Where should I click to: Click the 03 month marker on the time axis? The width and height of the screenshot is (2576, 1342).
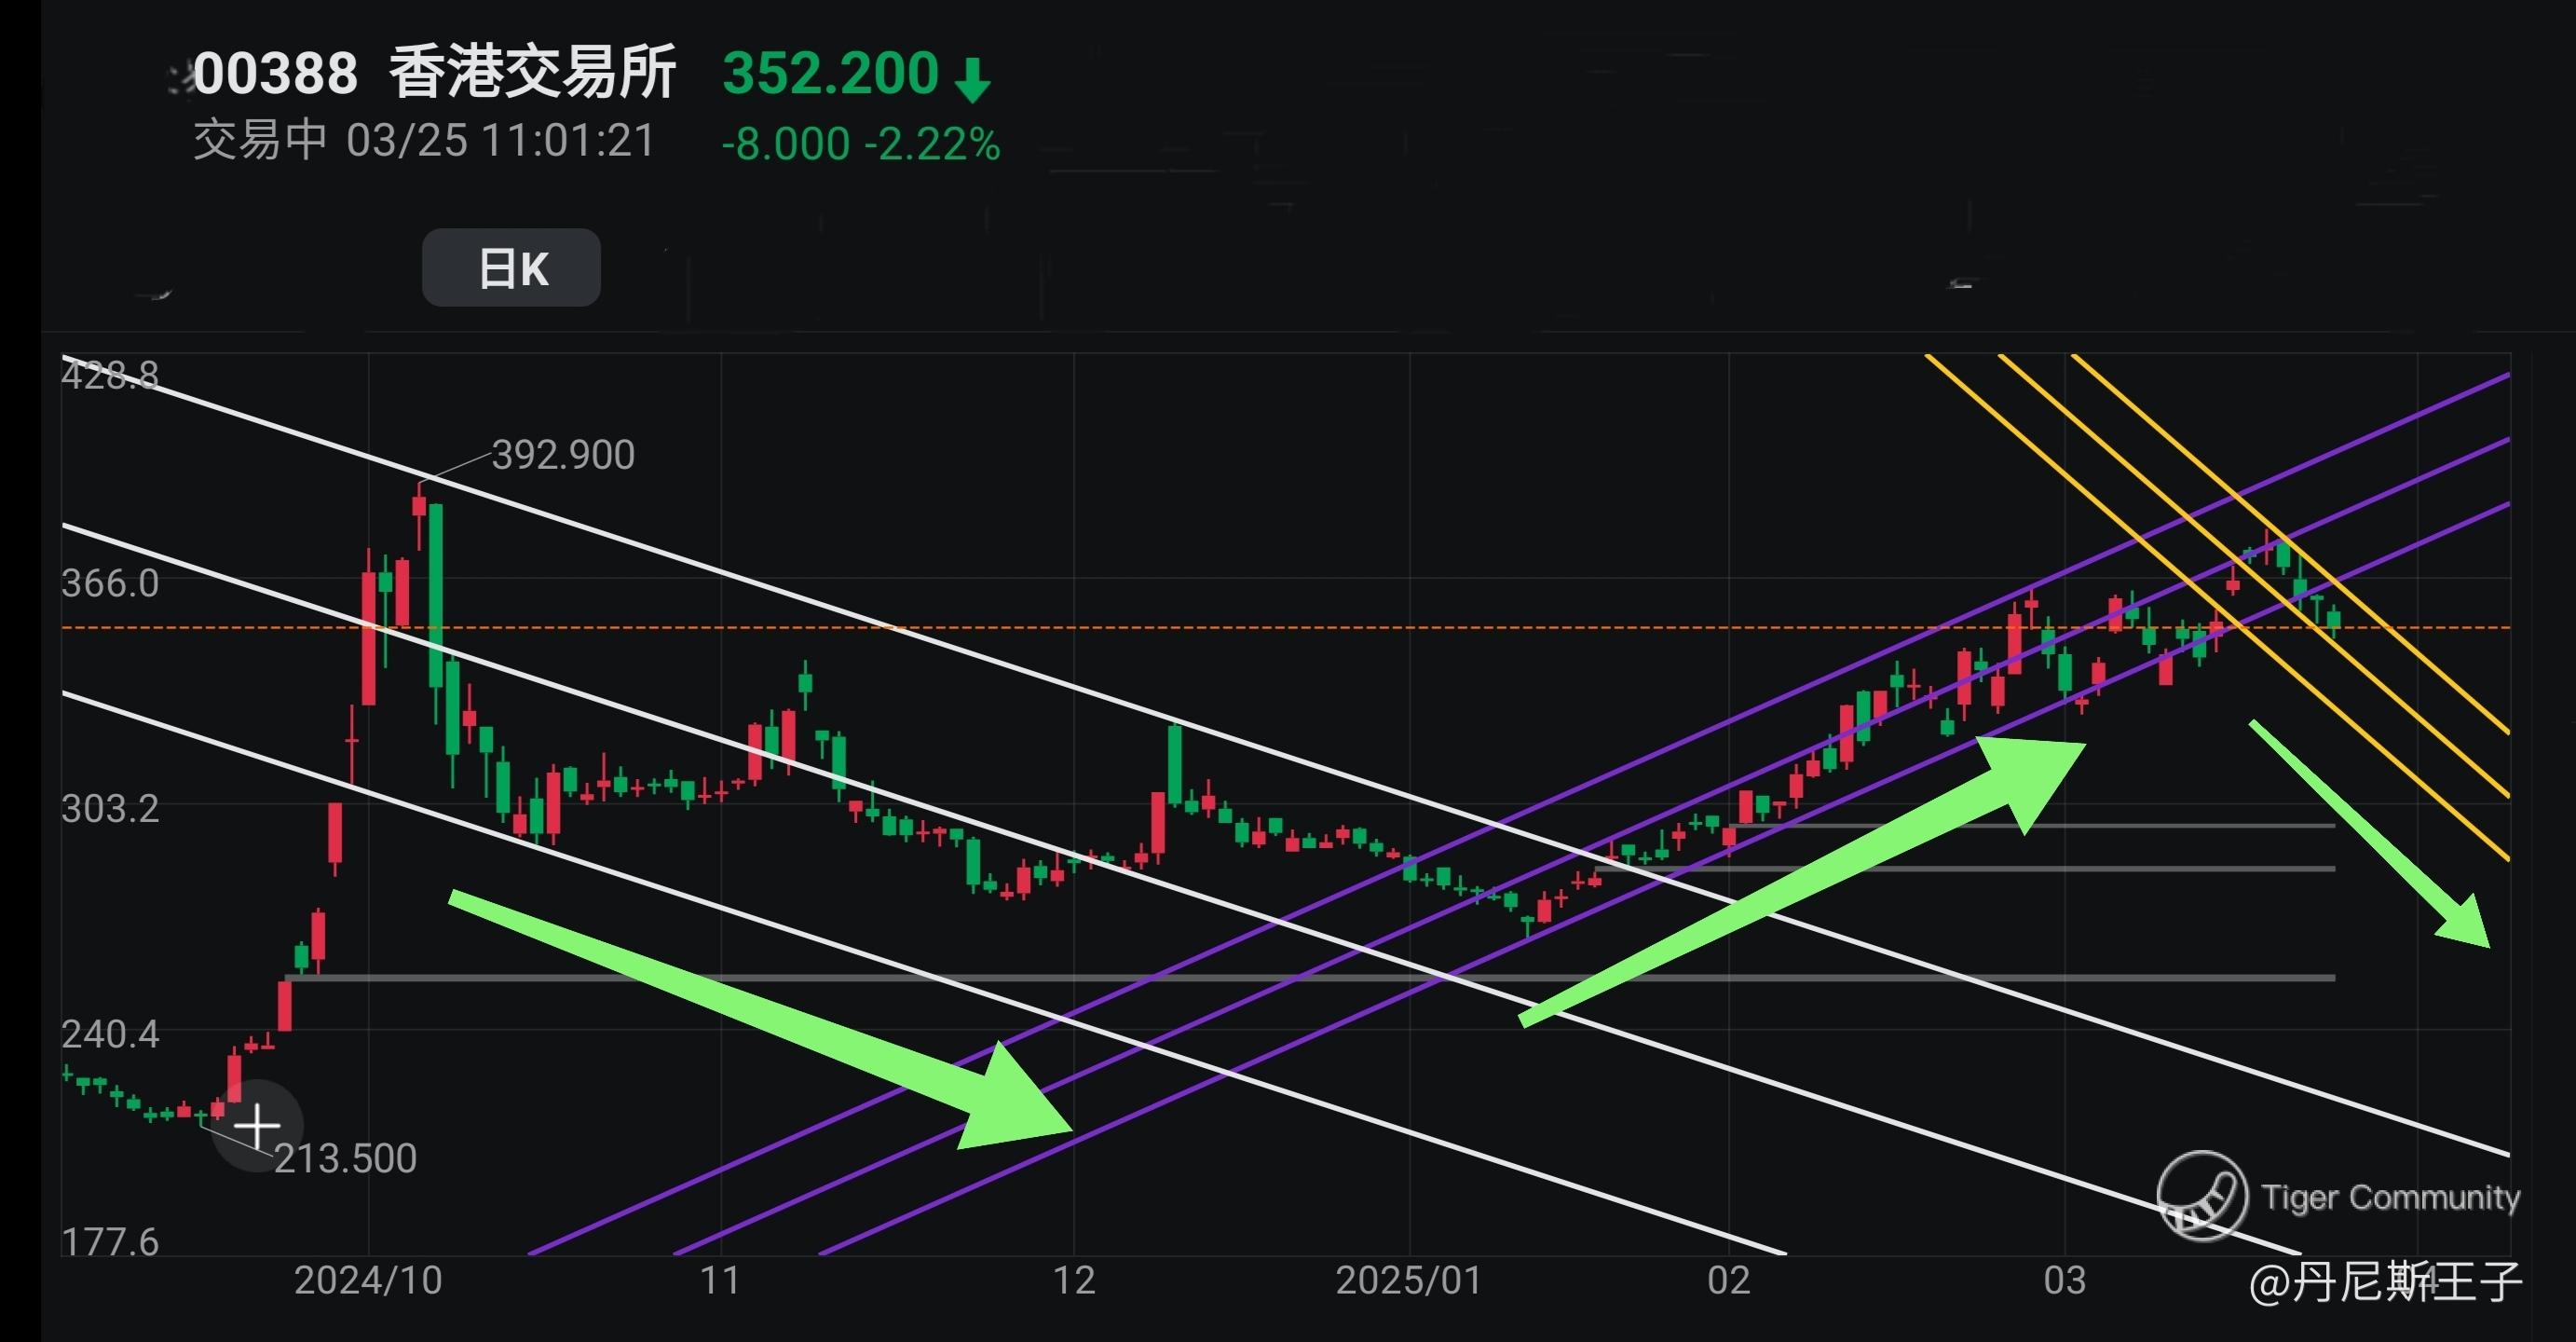(2064, 1280)
